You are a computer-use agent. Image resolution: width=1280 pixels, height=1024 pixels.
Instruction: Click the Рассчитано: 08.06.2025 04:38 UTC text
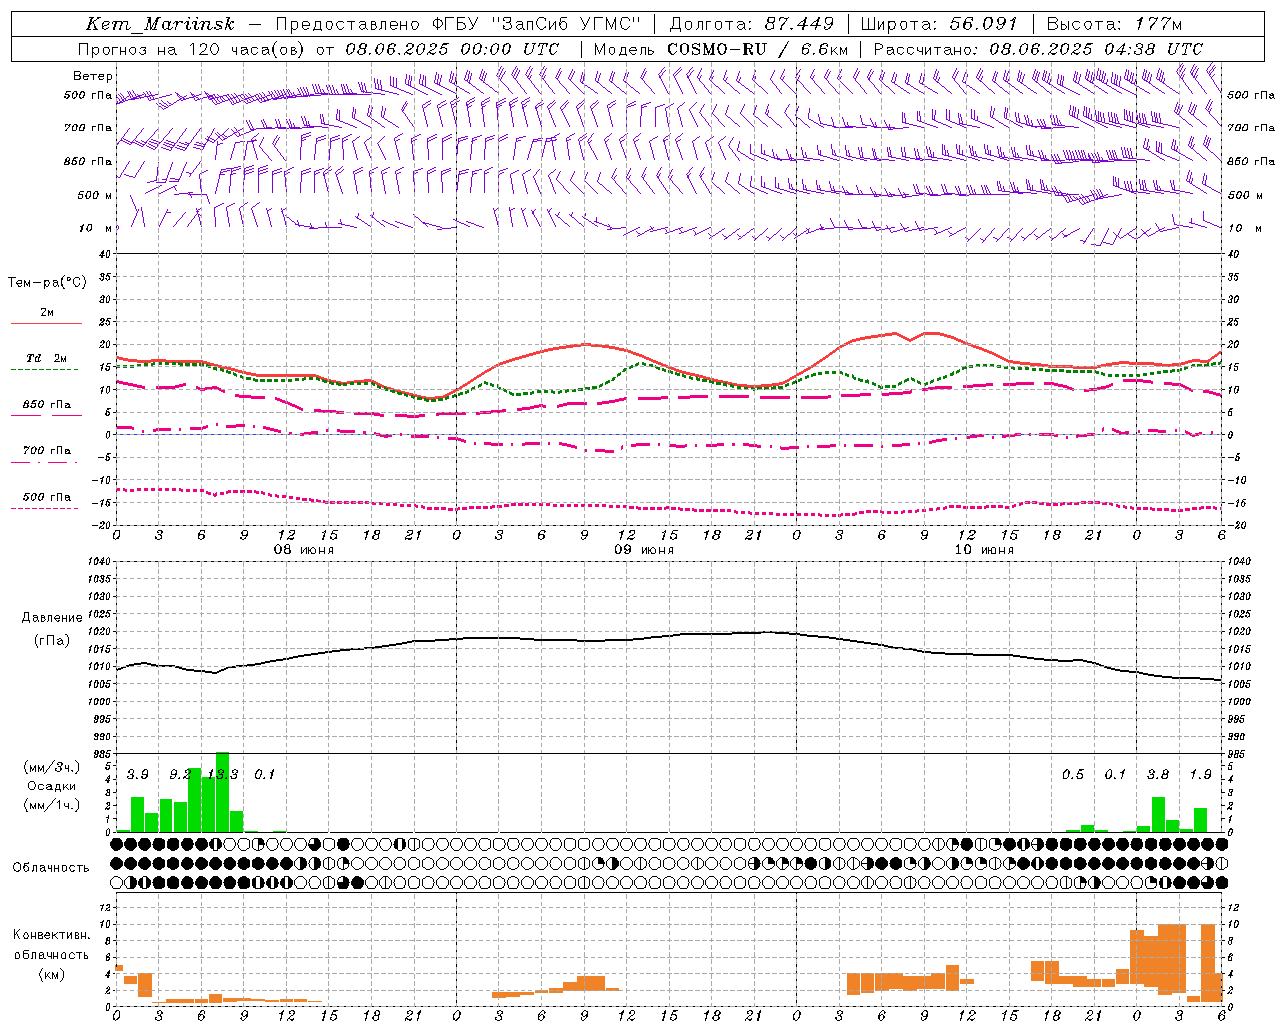(x=1038, y=49)
